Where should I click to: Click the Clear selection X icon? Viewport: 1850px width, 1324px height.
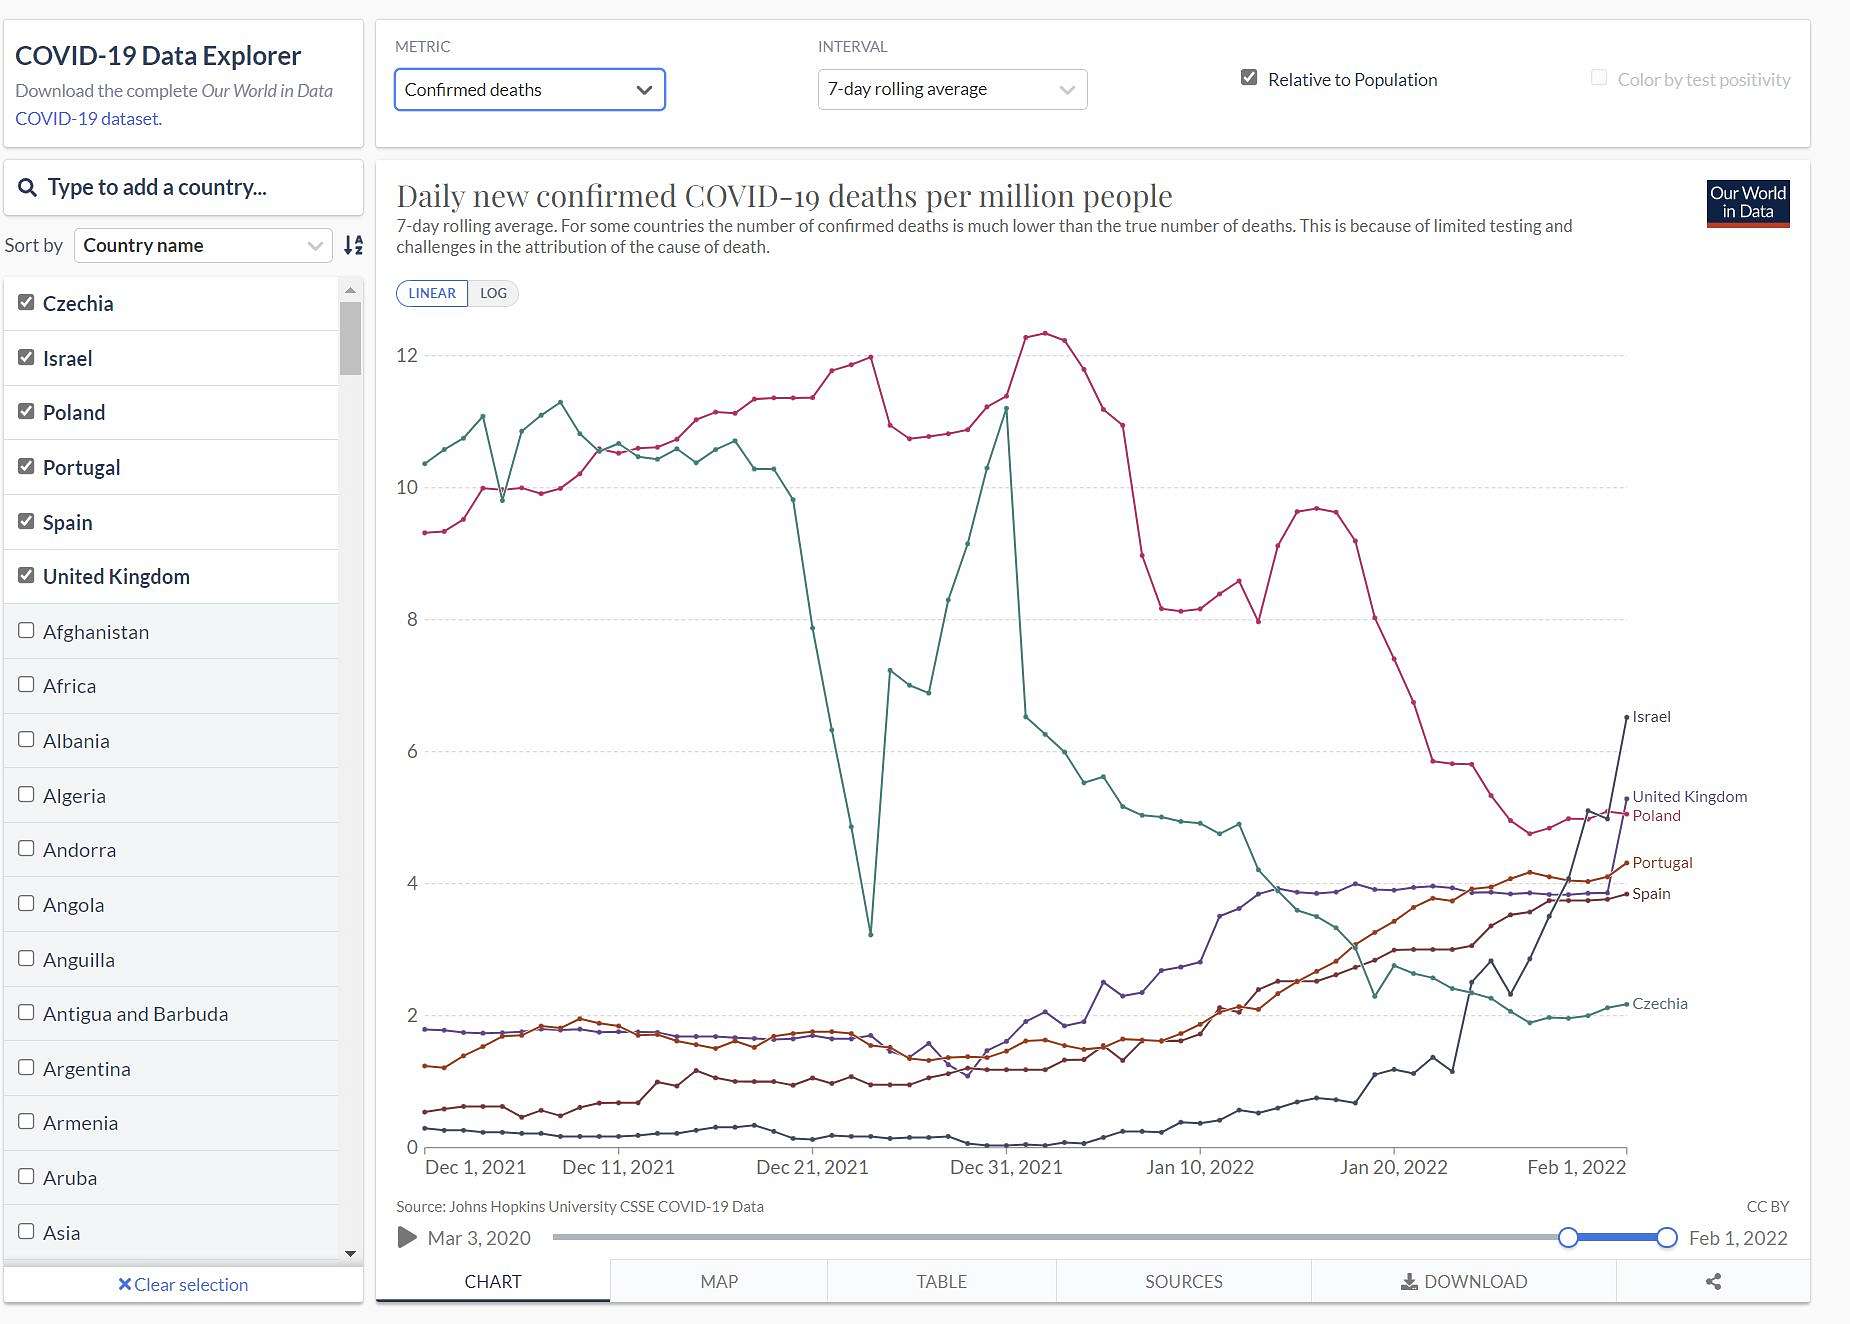point(124,1284)
